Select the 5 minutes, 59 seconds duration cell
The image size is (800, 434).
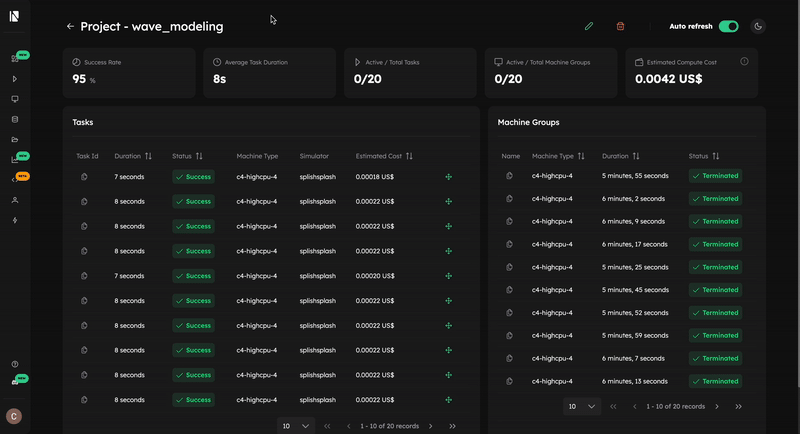coord(635,336)
